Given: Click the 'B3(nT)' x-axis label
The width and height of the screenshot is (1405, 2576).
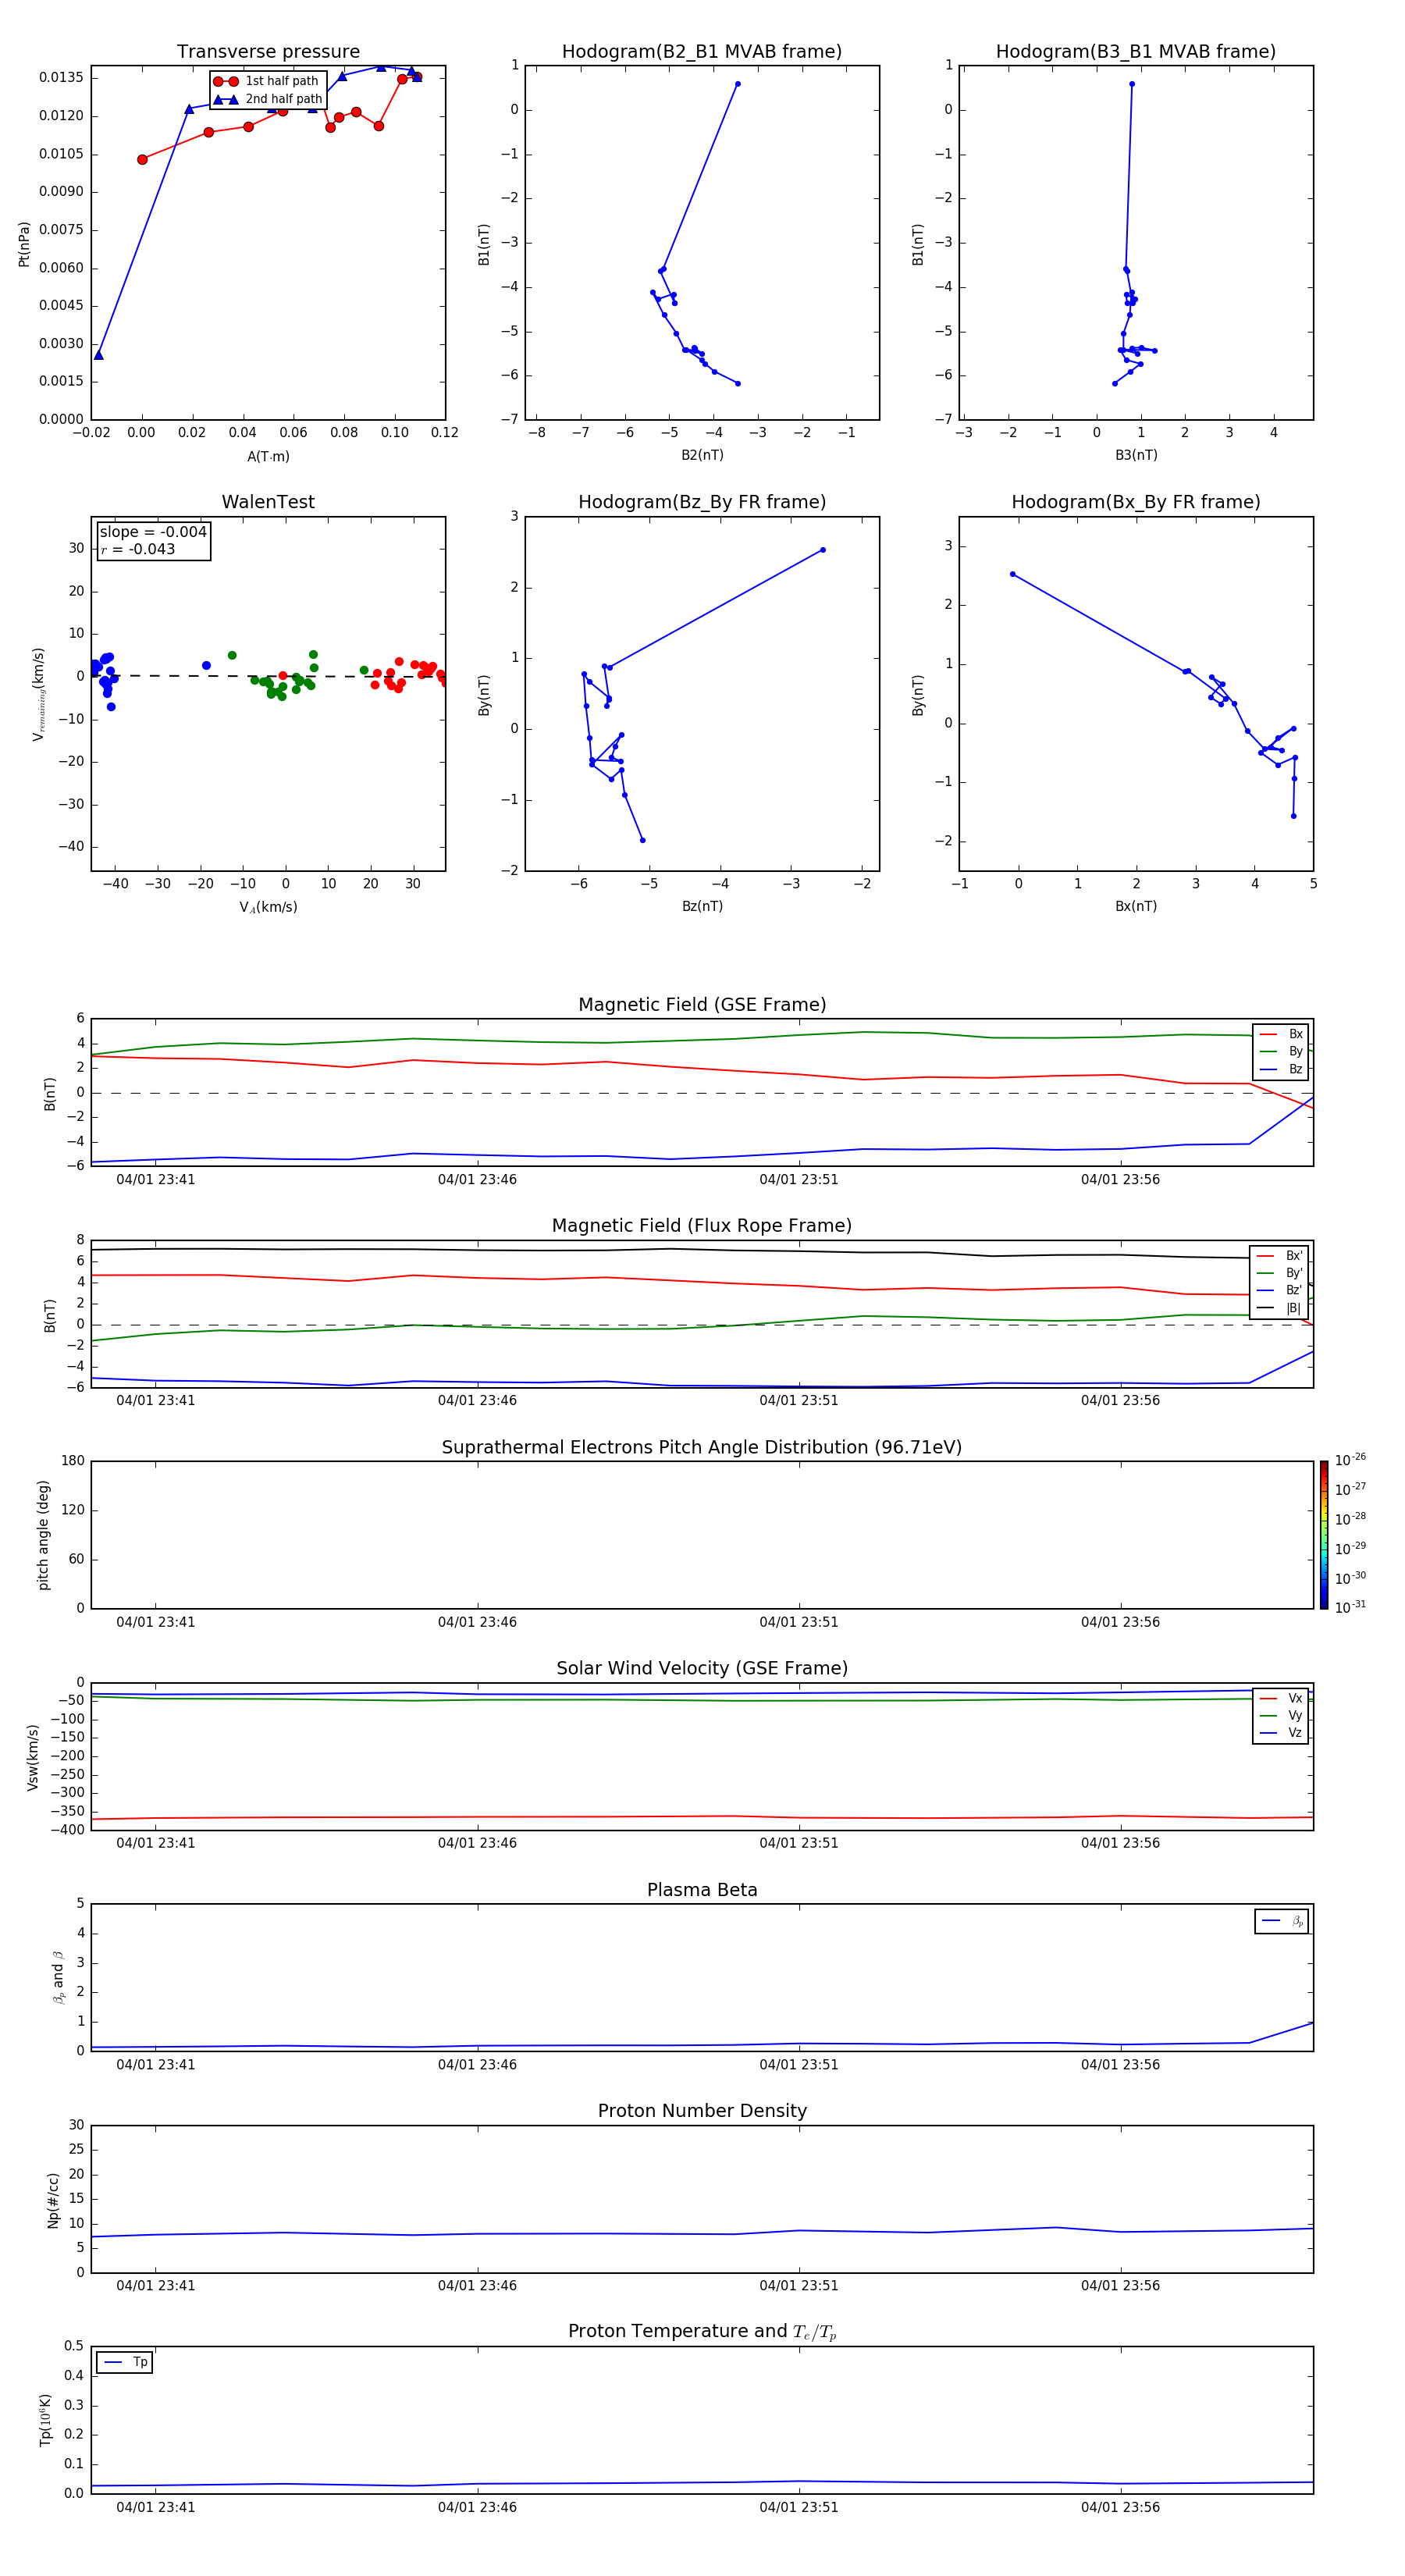Looking at the screenshot, I should coord(1136,455).
